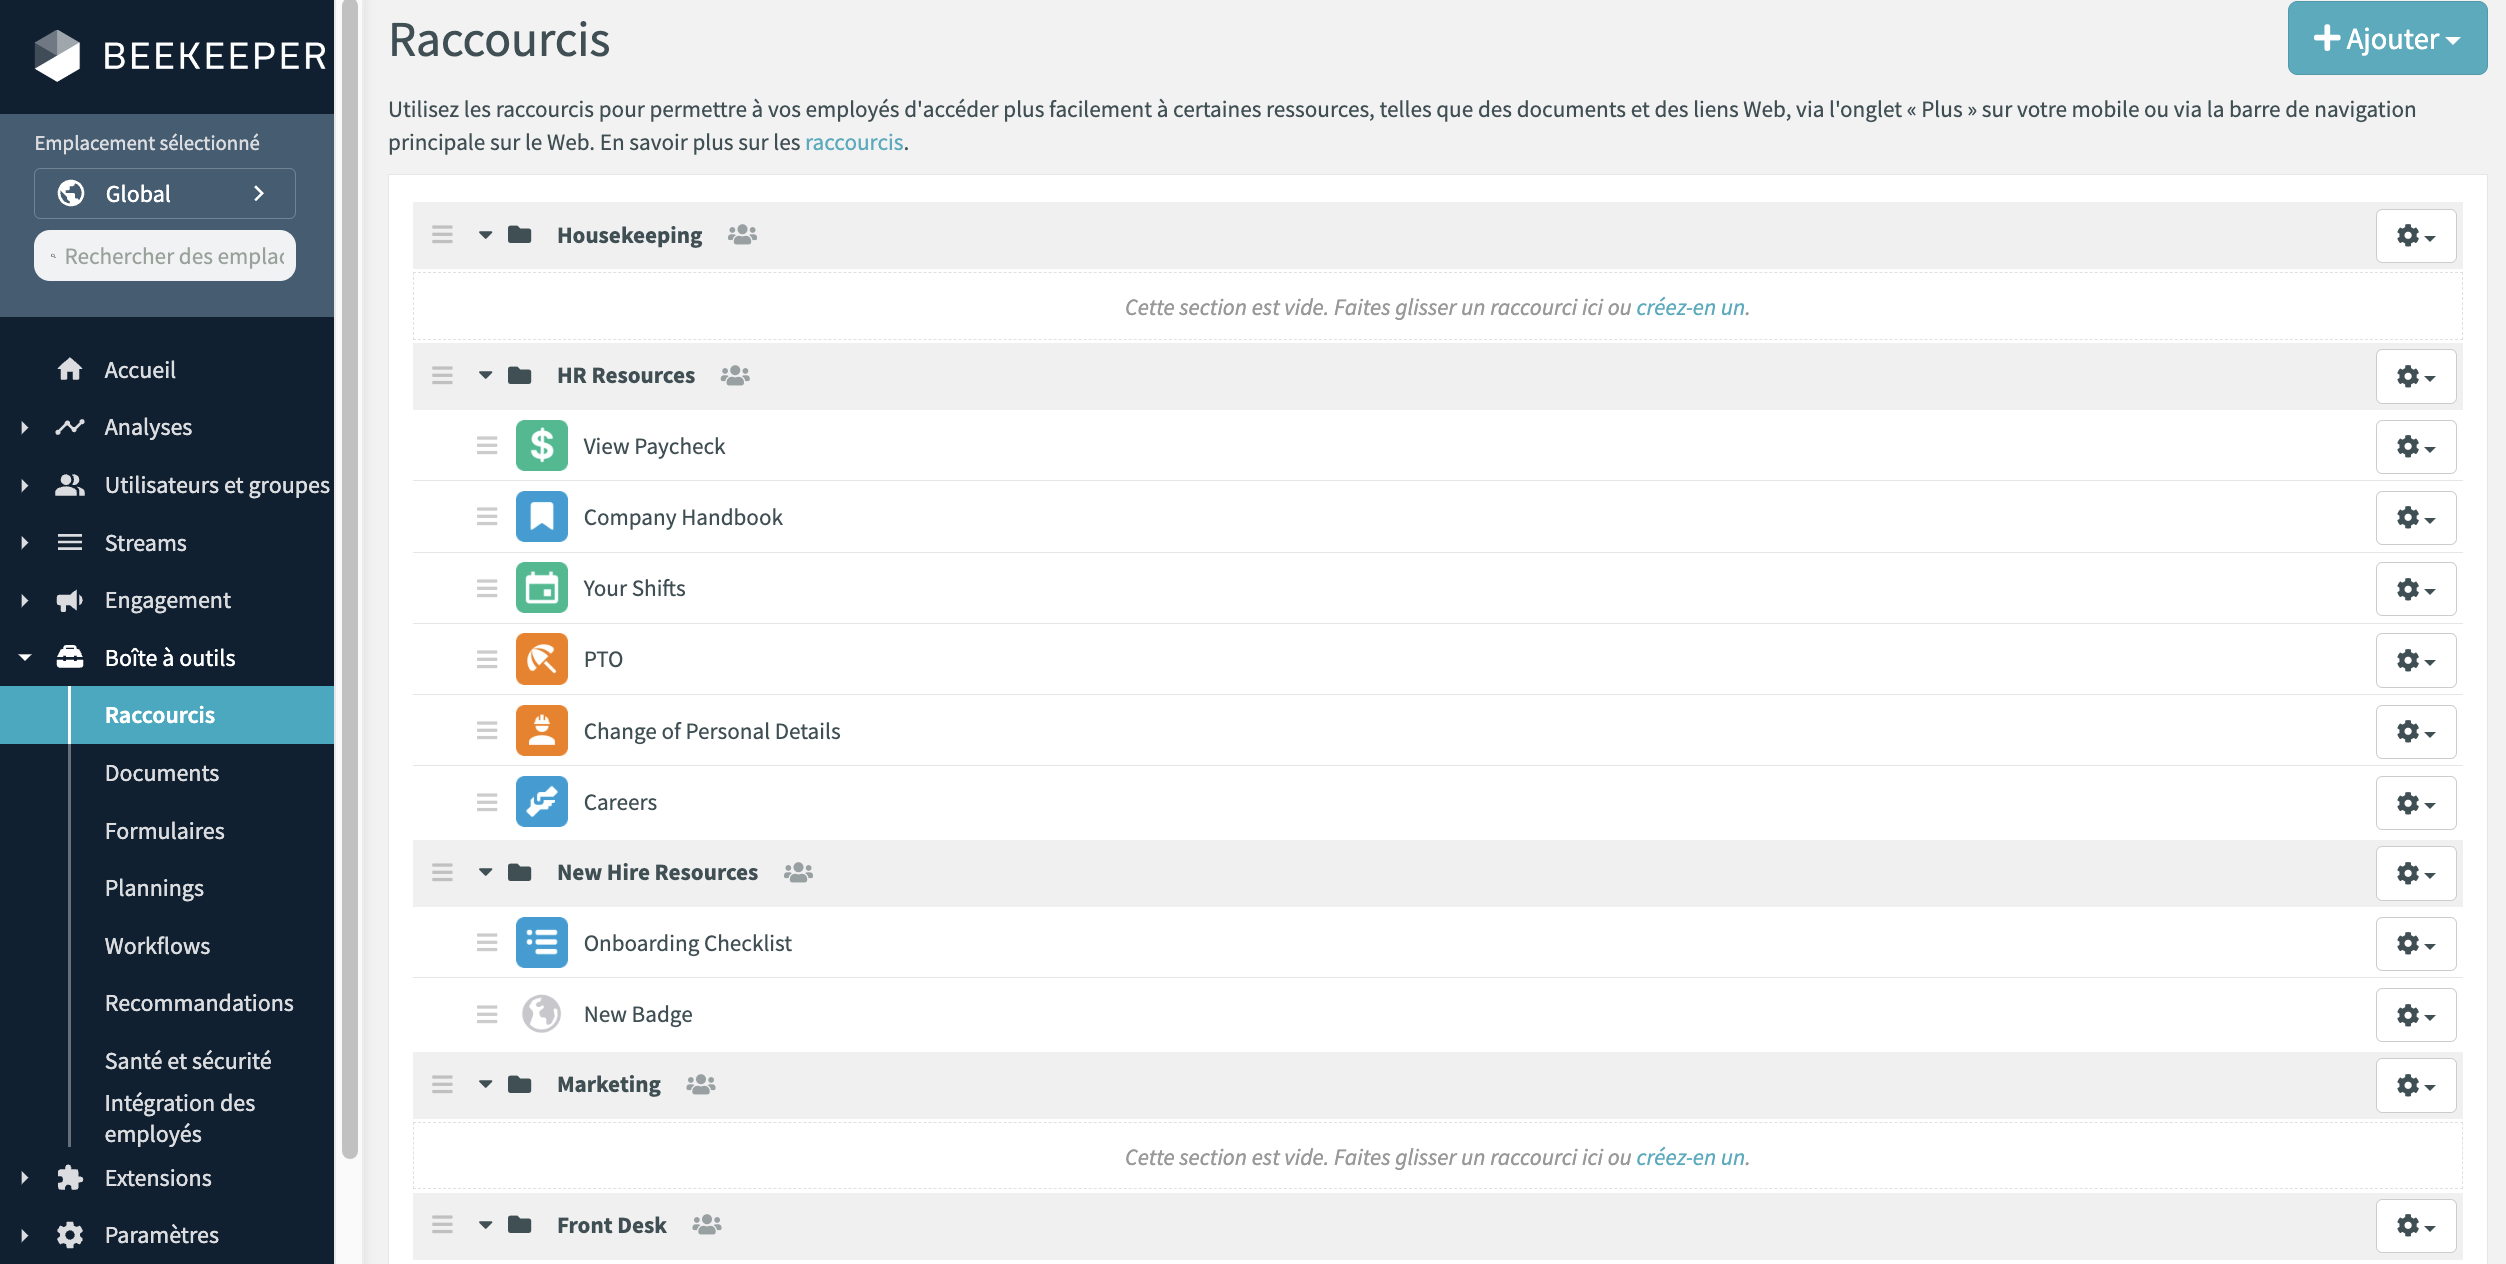Open the Documents menu item
Screen dimensions: 2506x1264
coord(162,773)
